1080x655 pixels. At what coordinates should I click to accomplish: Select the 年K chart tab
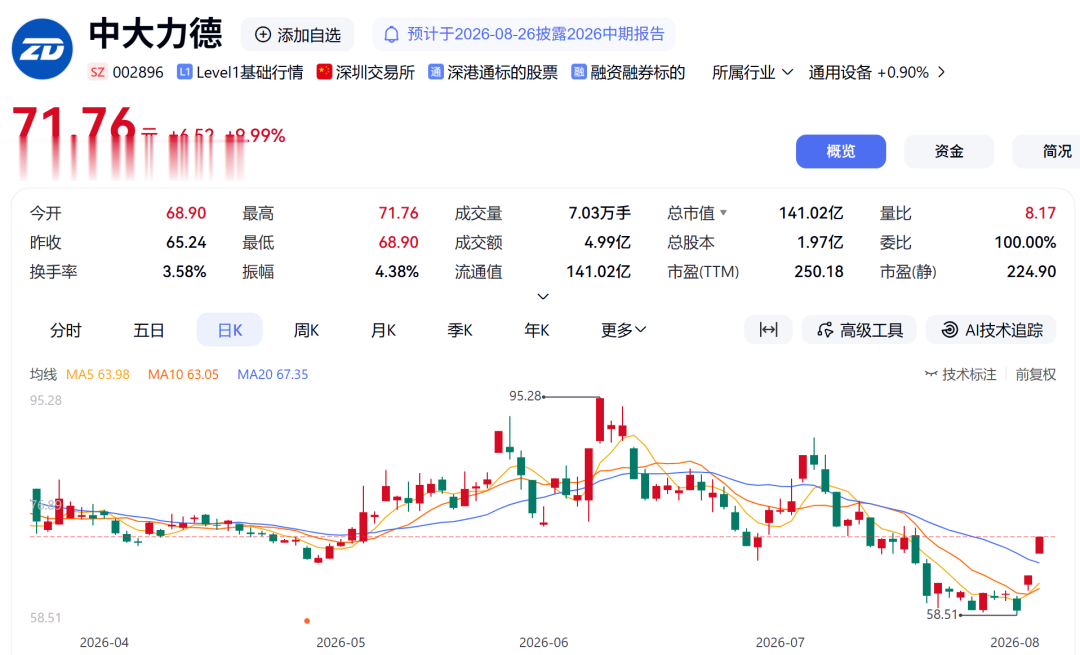point(537,331)
